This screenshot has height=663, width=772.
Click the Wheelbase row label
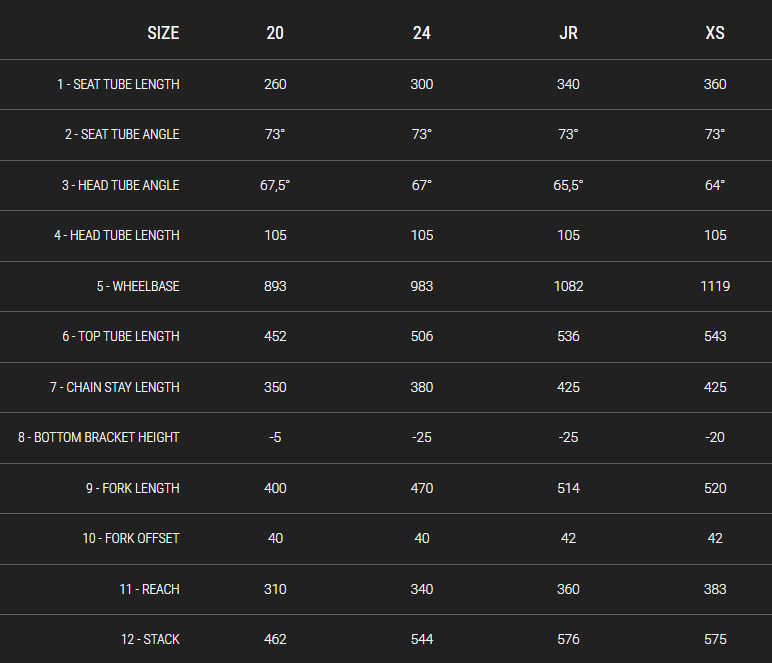pyautogui.click(x=138, y=286)
